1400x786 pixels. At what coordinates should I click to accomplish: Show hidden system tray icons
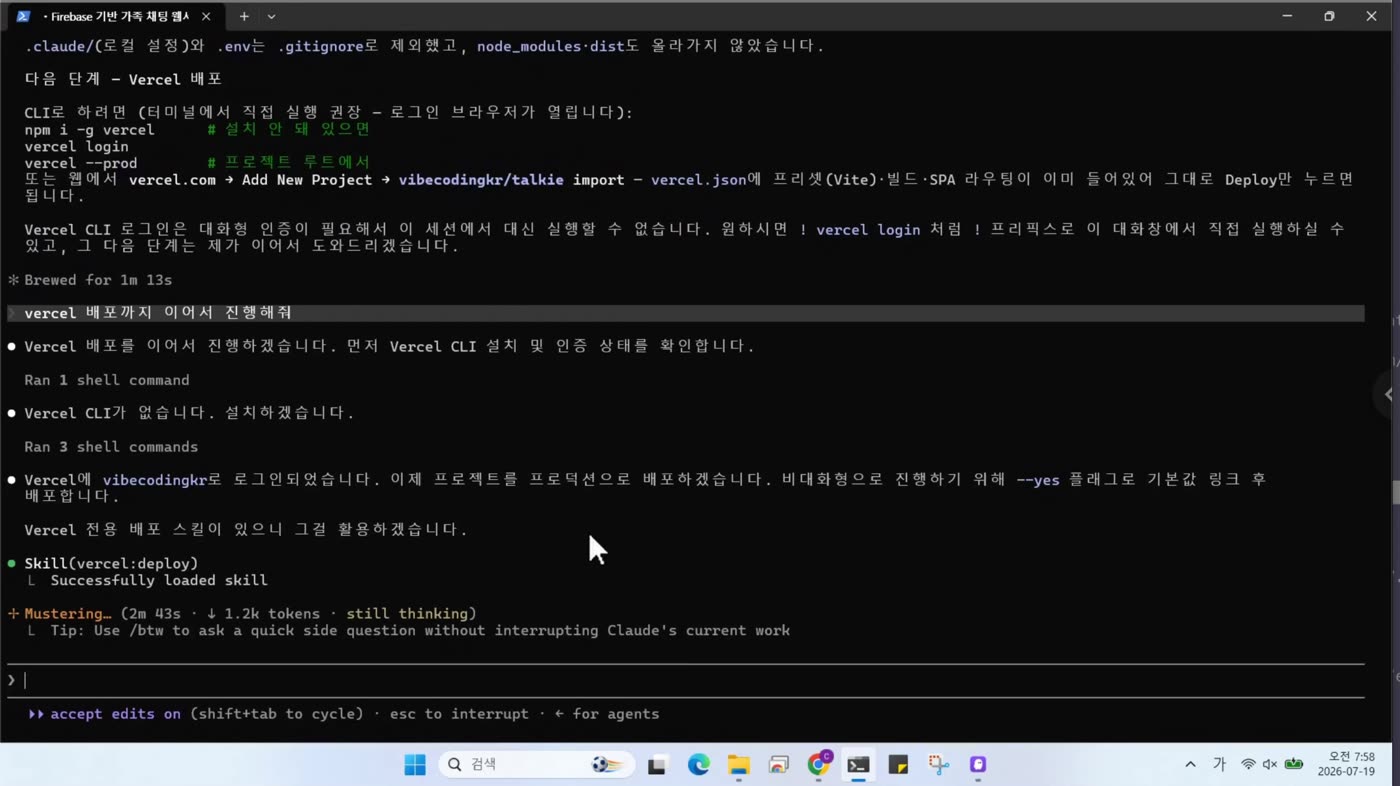coord(1190,764)
